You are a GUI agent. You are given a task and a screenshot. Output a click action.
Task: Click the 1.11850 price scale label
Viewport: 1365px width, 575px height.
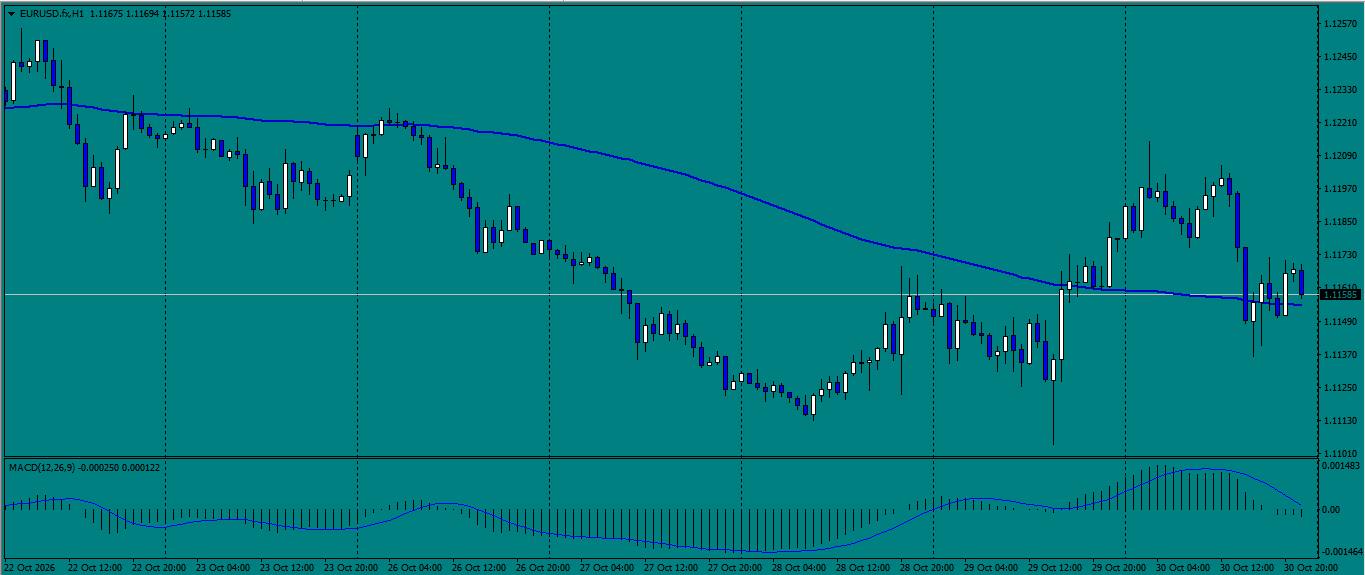pyautogui.click(x=1339, y=222)
